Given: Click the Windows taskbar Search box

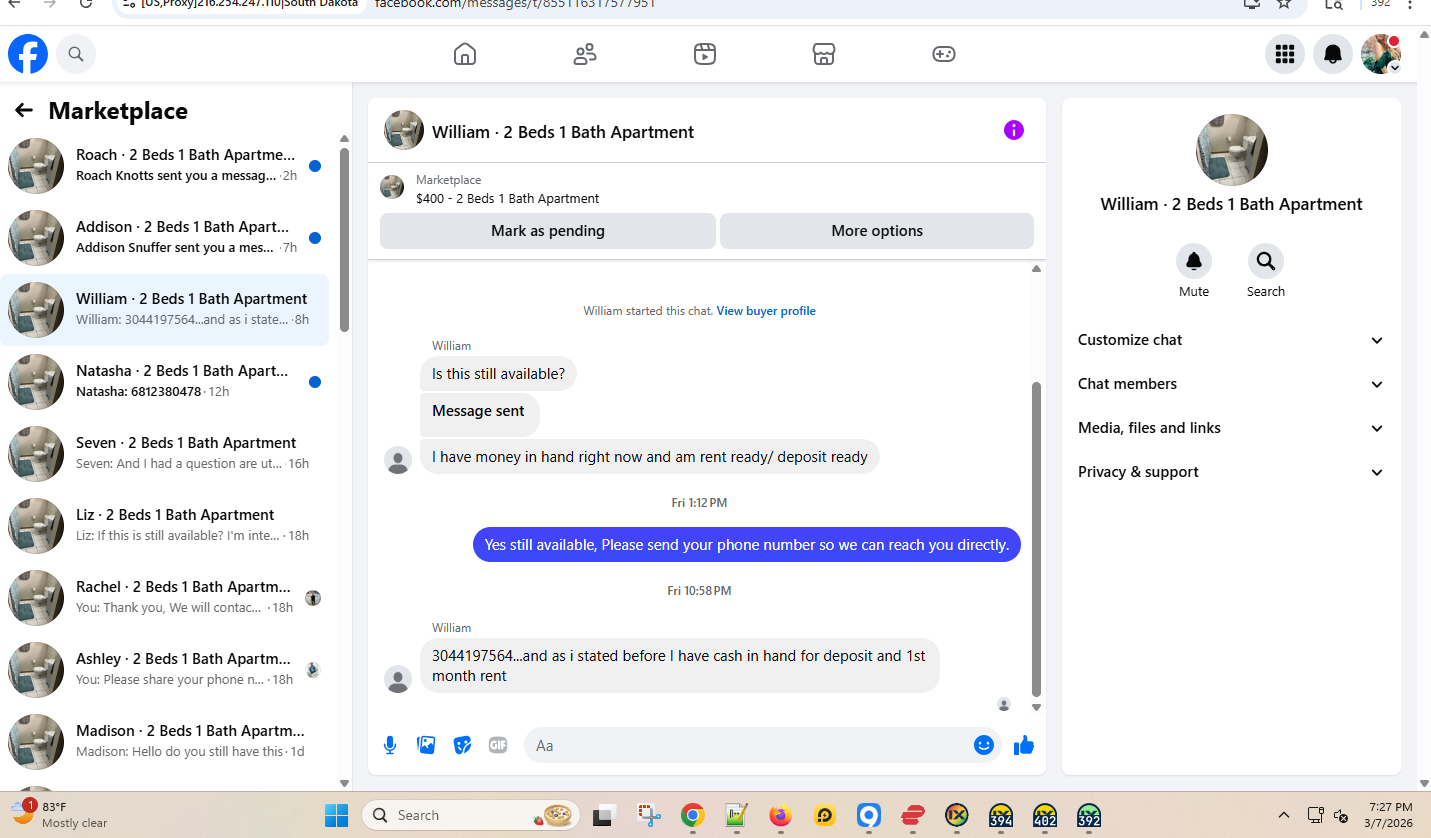Looking at the screenshot, I should pos(470,815).
